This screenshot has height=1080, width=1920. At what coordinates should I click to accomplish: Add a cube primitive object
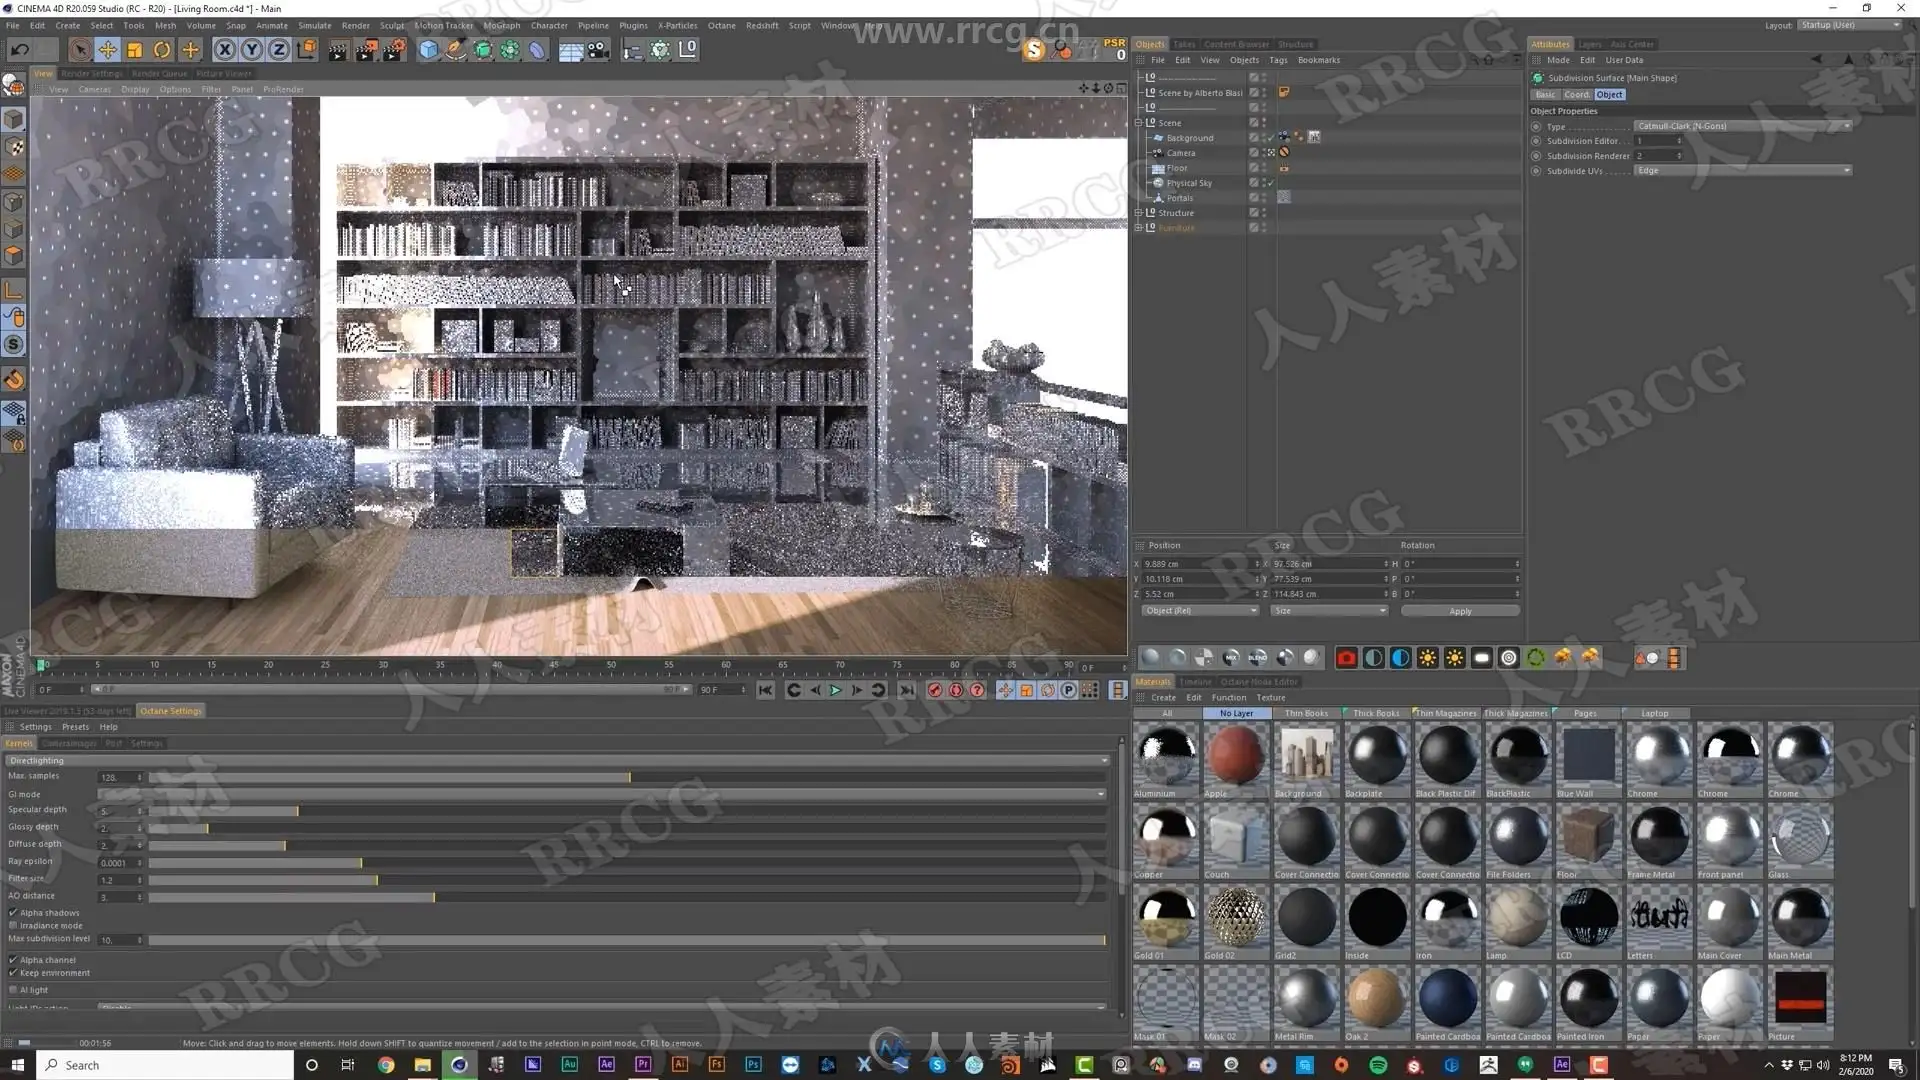(428, 50)
